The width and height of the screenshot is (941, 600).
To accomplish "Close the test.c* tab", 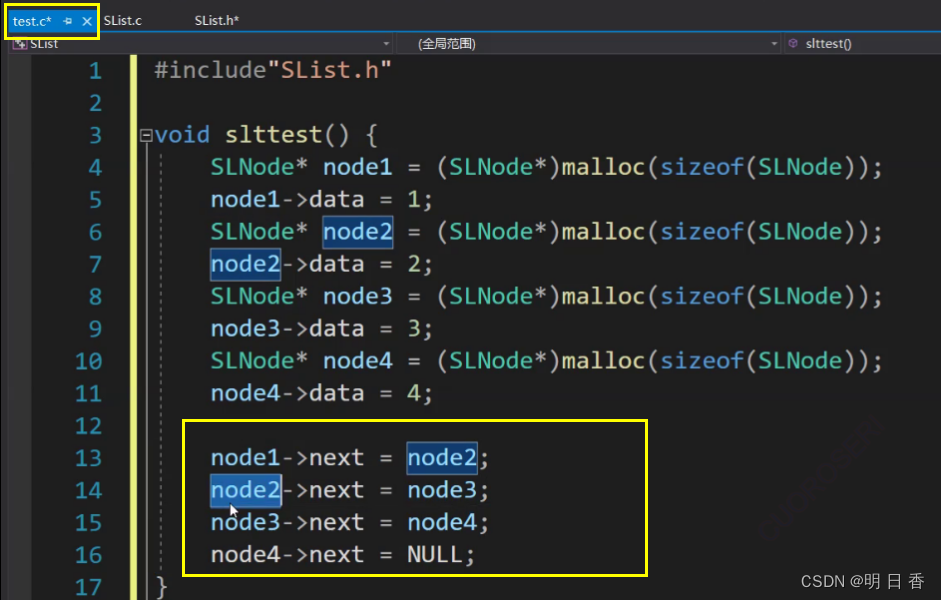I will tap(87, 22).
